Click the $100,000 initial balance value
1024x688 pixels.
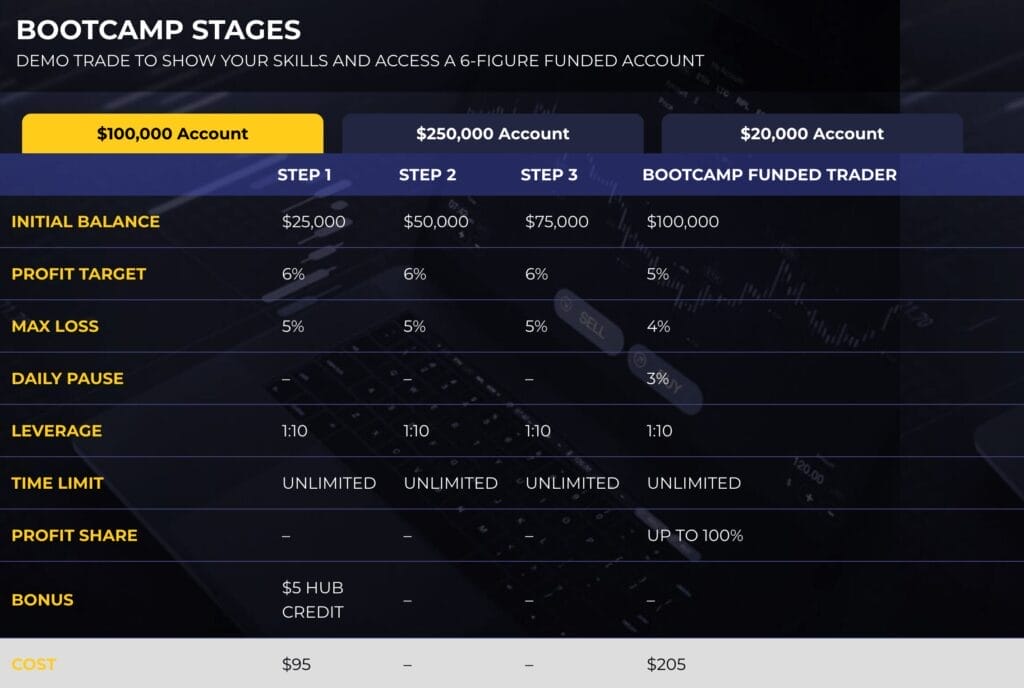pos(682,222)
